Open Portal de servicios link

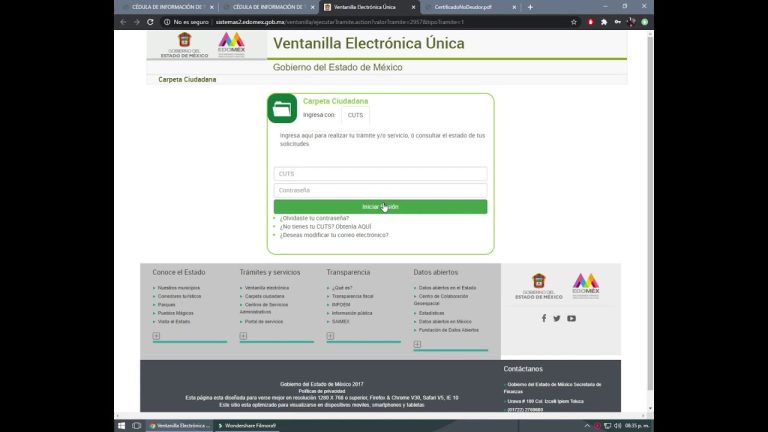pos(264,322)
